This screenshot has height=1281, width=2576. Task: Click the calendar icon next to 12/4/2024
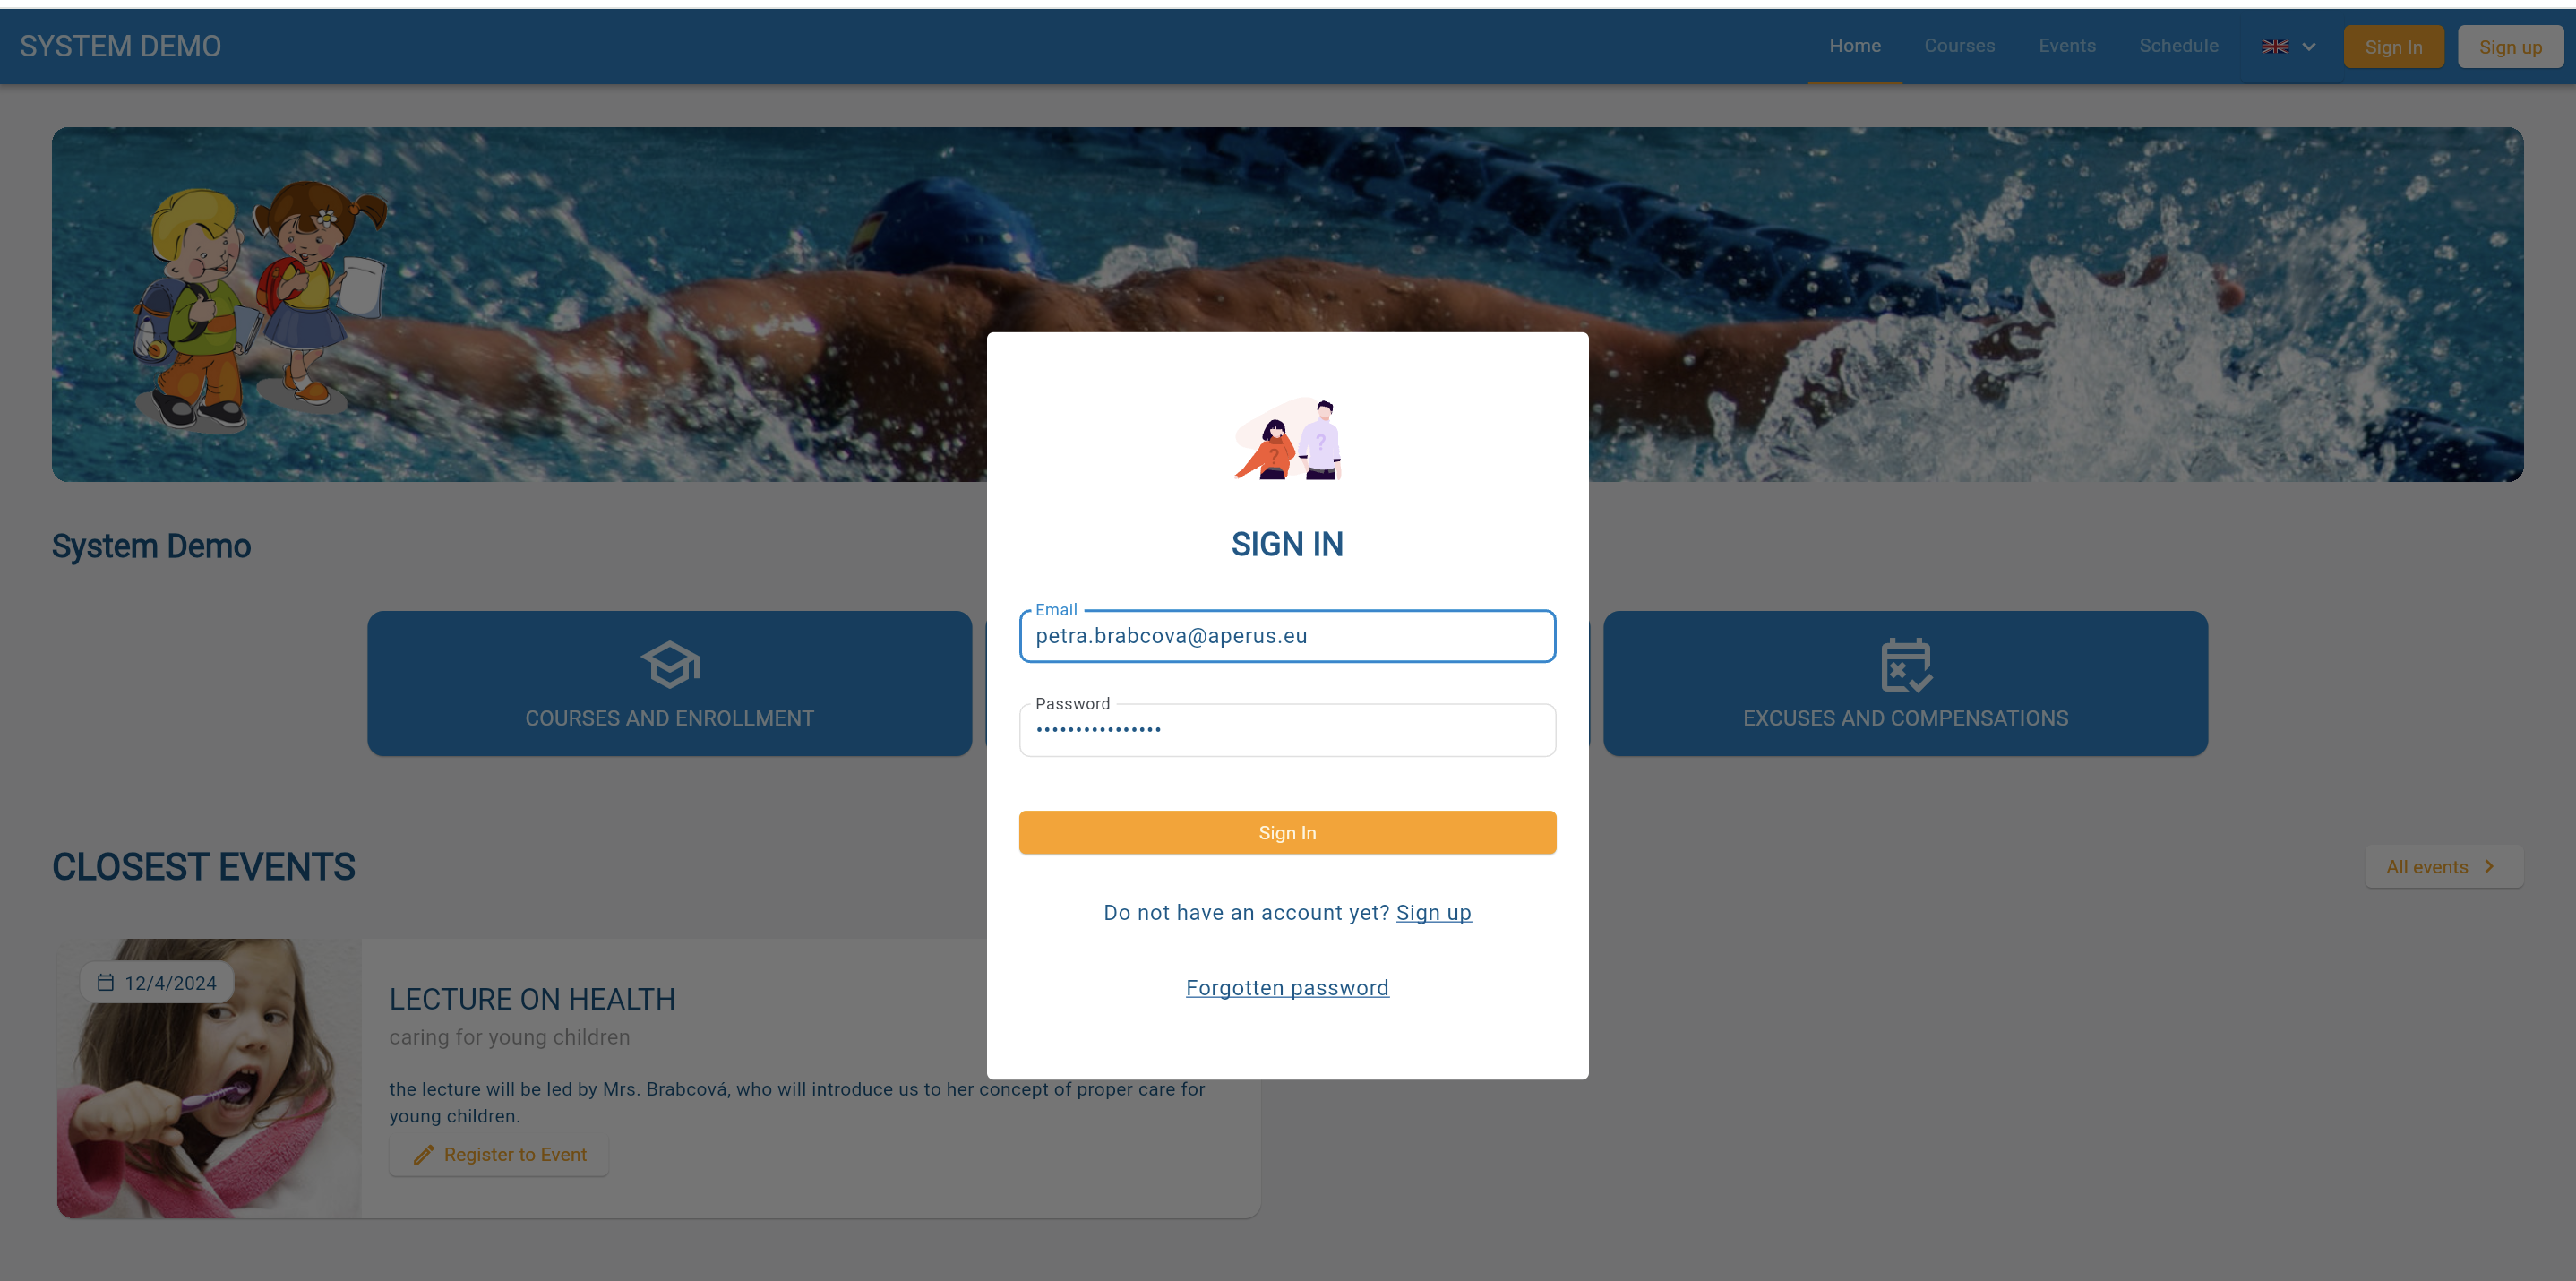(x=105, y=982)
